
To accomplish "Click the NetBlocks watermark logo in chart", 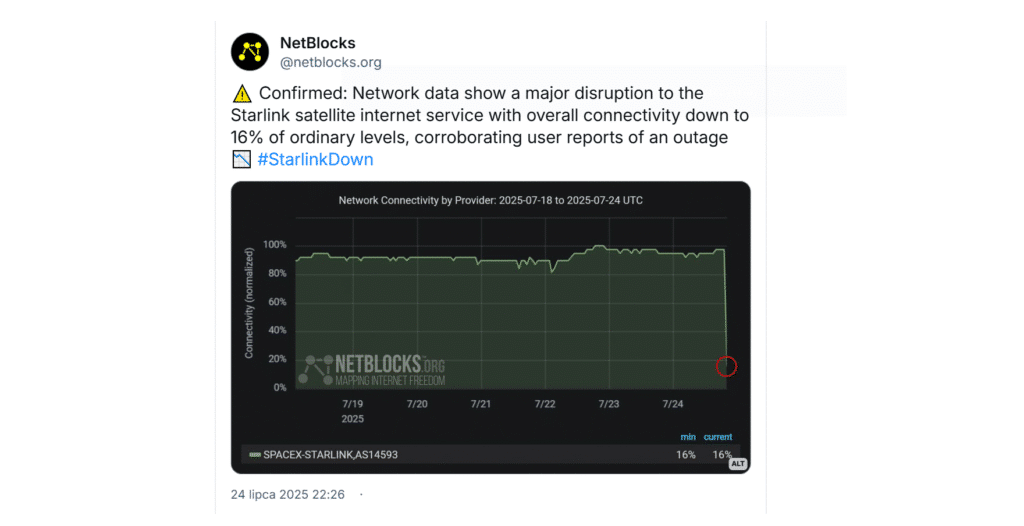I will pos(375,370).
